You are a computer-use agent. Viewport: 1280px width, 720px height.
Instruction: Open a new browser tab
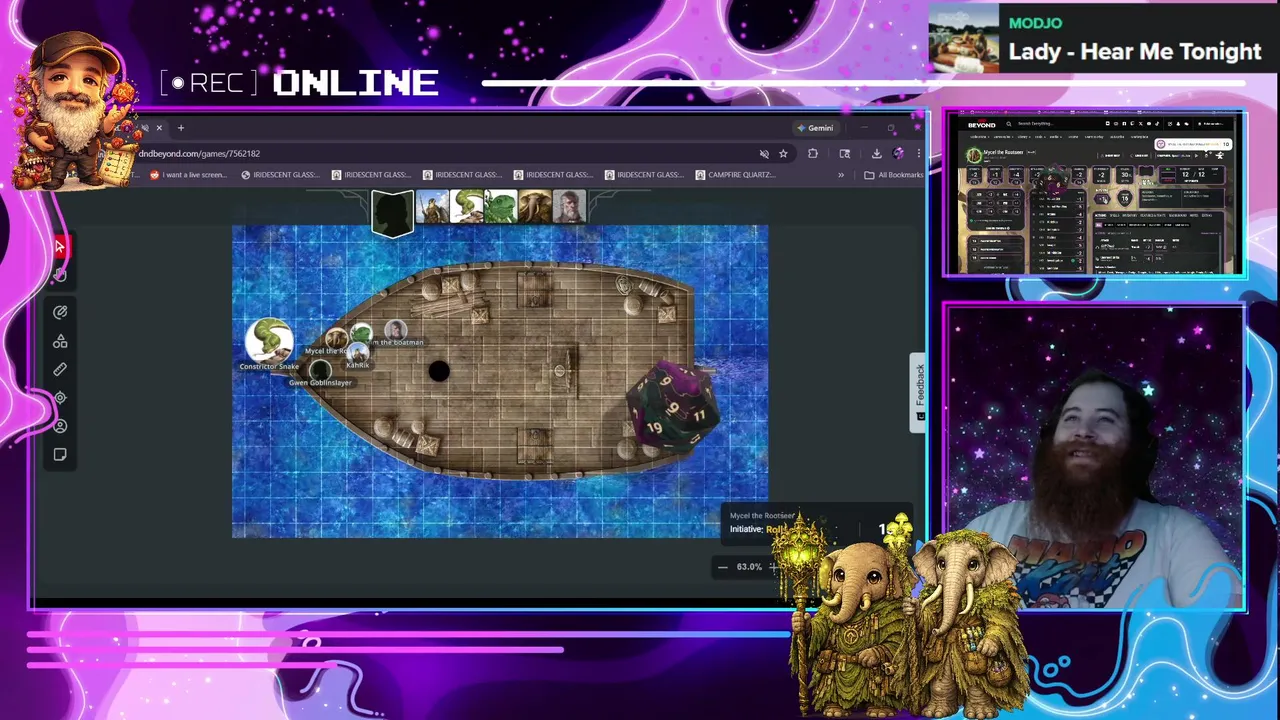[x=181, y=128]
